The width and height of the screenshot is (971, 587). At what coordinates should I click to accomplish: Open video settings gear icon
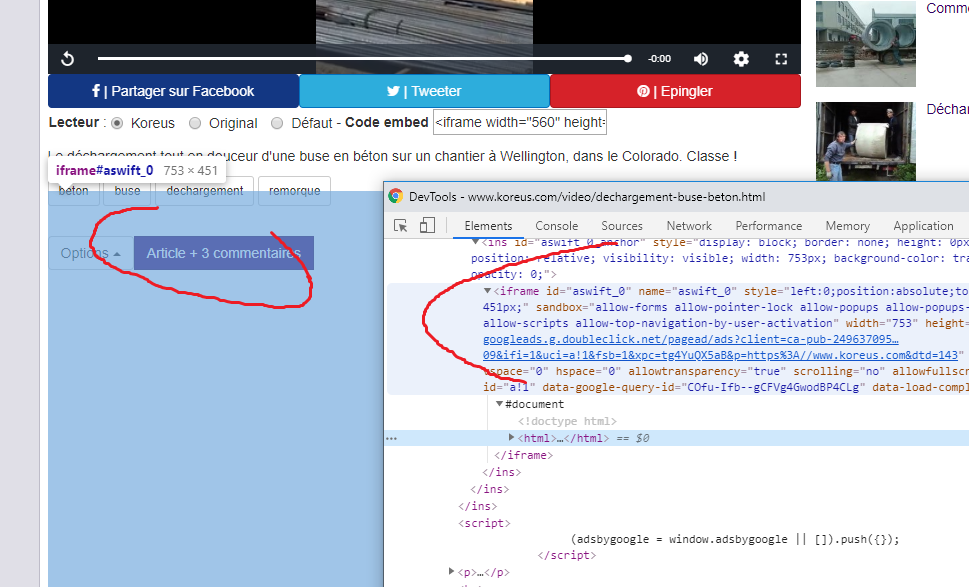click(x=741, y=59)
